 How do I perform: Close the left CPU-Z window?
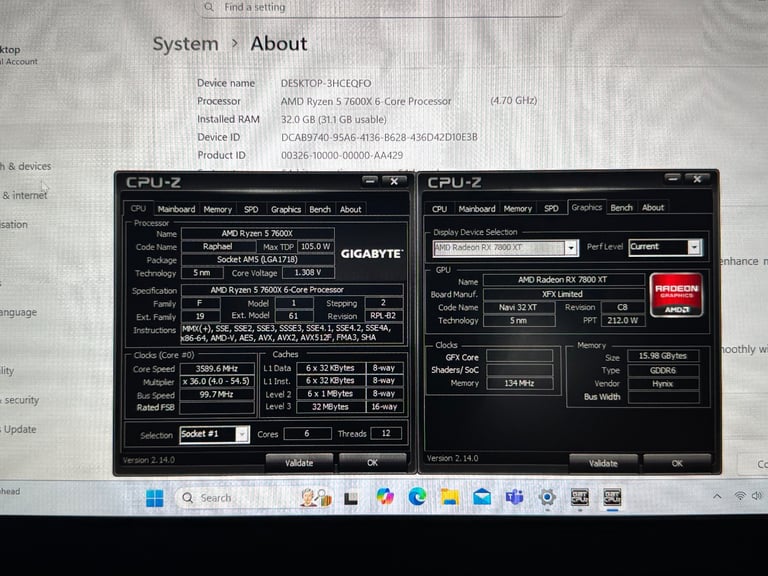click(394, 181)
